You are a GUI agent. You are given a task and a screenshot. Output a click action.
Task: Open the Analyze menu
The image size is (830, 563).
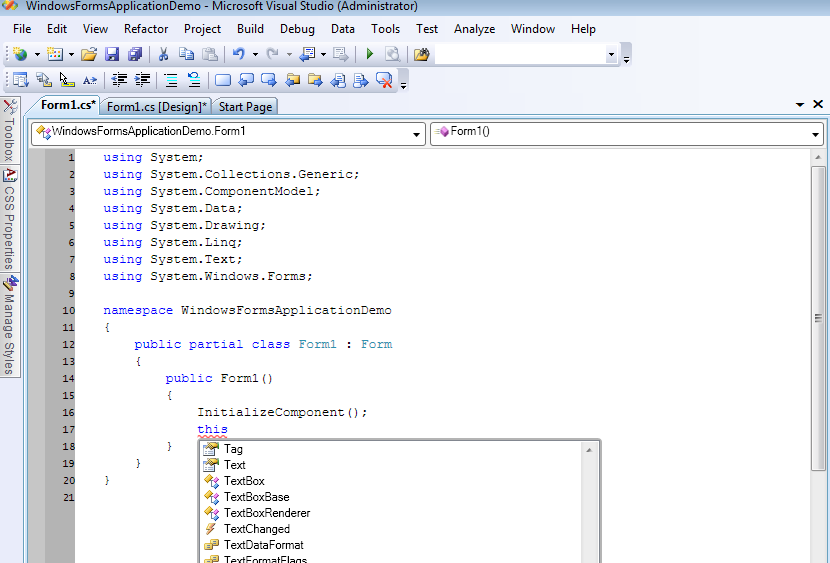pyautogui.click(x=474, y=29)
